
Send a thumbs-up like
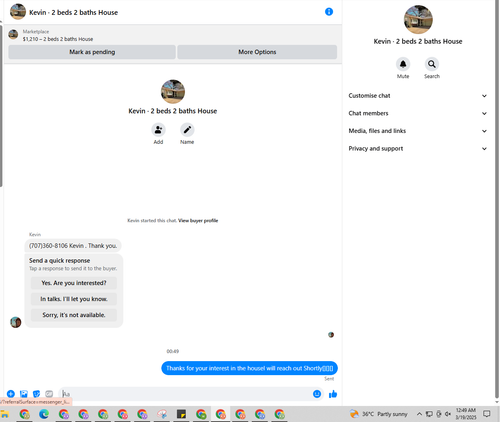point(333,394)
